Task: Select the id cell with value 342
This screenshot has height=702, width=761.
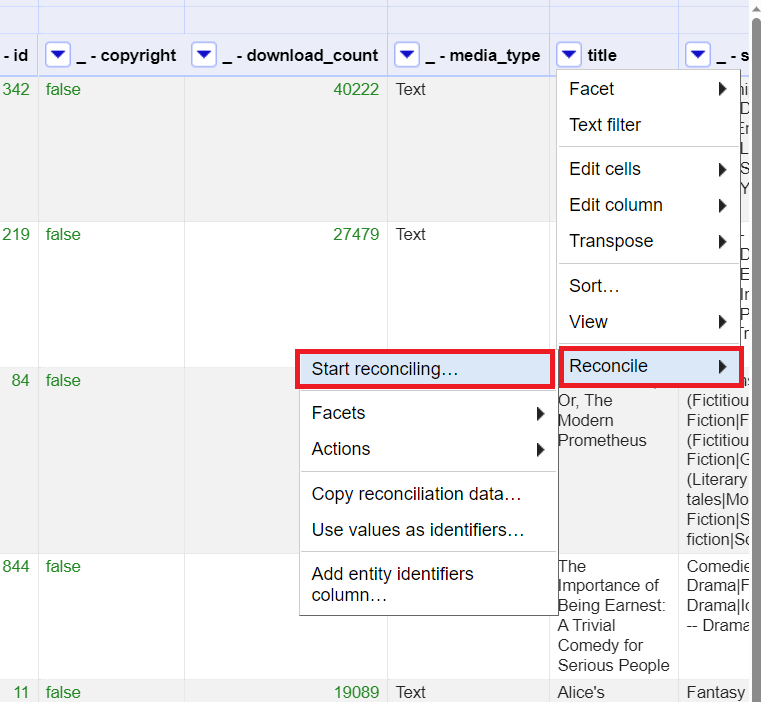Action: point(16,89)
